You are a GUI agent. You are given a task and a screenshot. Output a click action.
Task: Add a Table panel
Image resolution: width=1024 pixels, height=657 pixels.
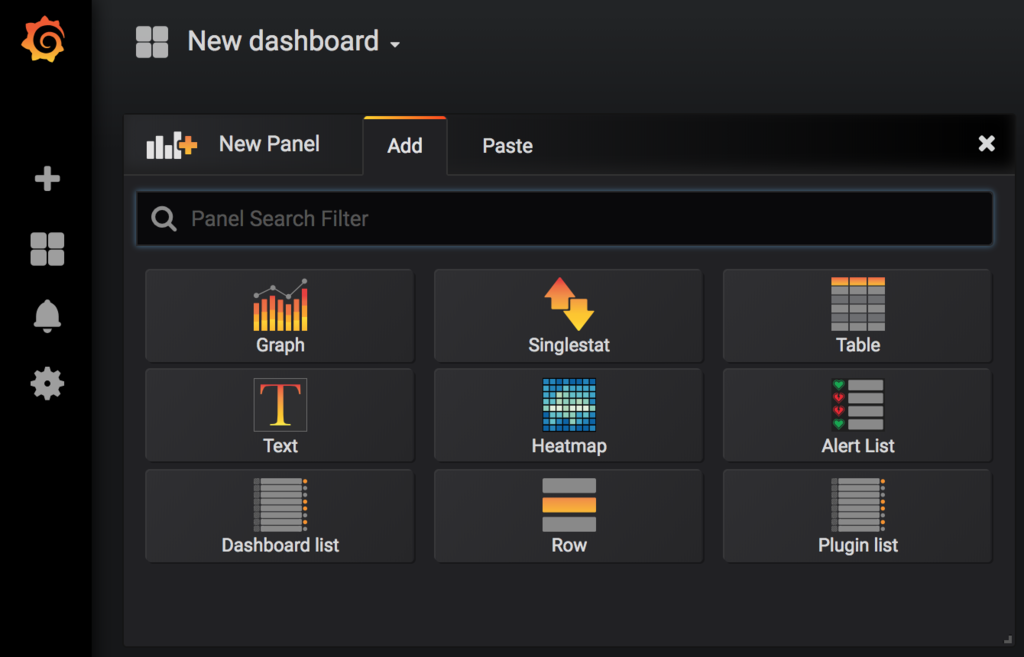(x=857, y=315)
